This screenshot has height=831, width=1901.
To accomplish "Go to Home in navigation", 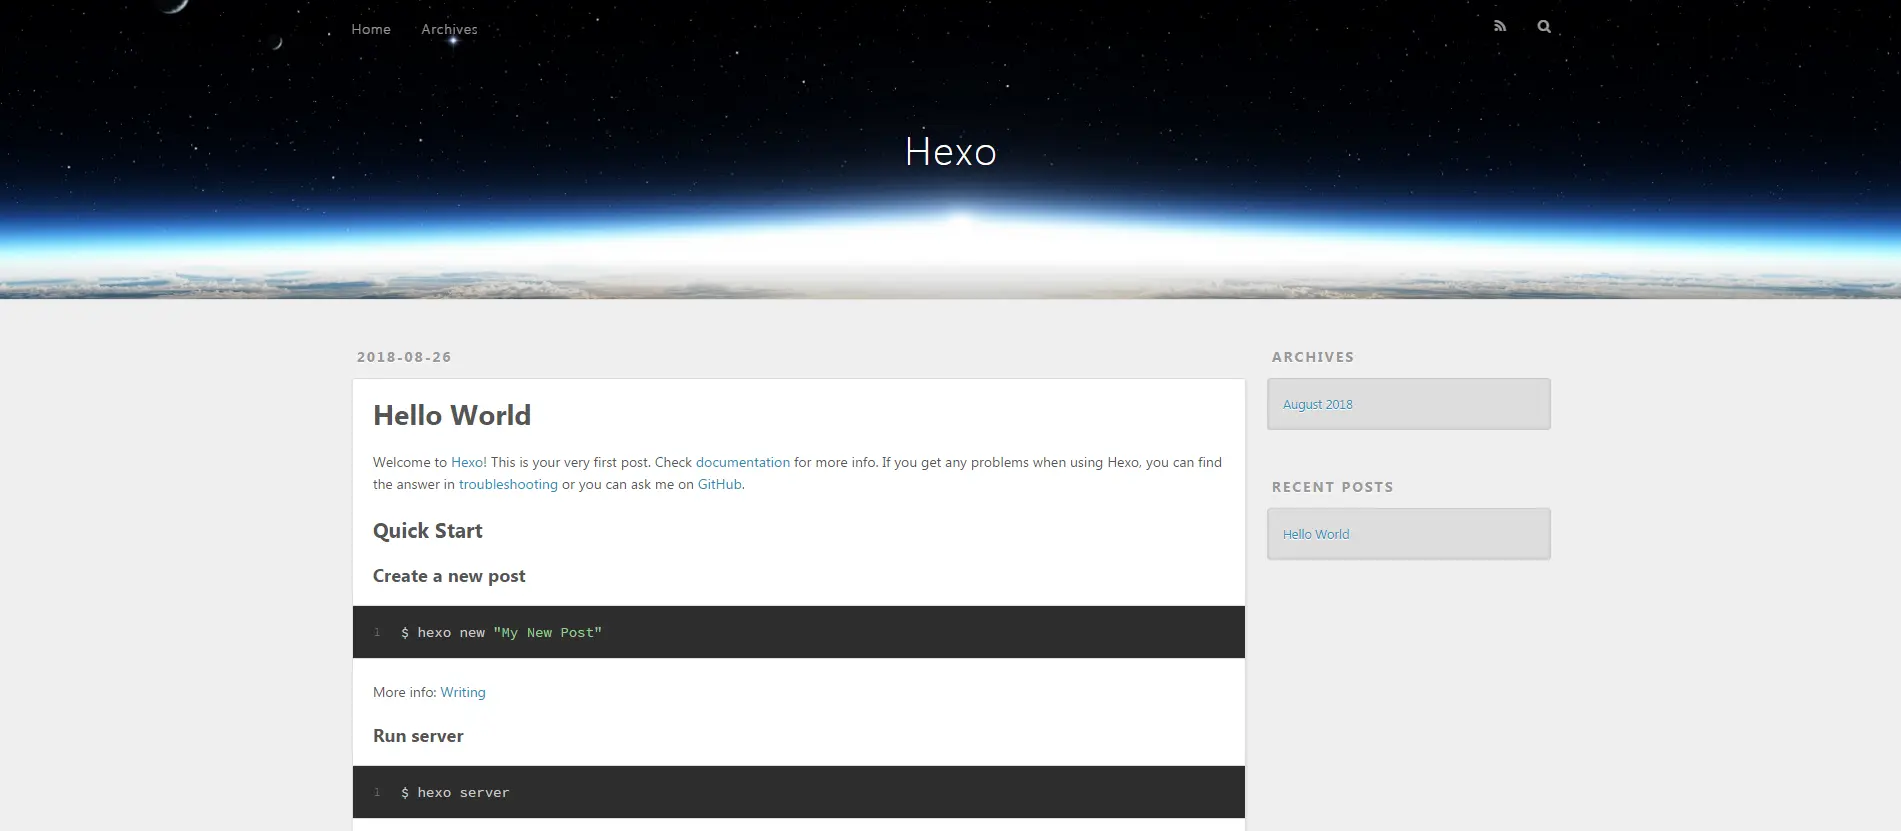I will click(371, 29).
